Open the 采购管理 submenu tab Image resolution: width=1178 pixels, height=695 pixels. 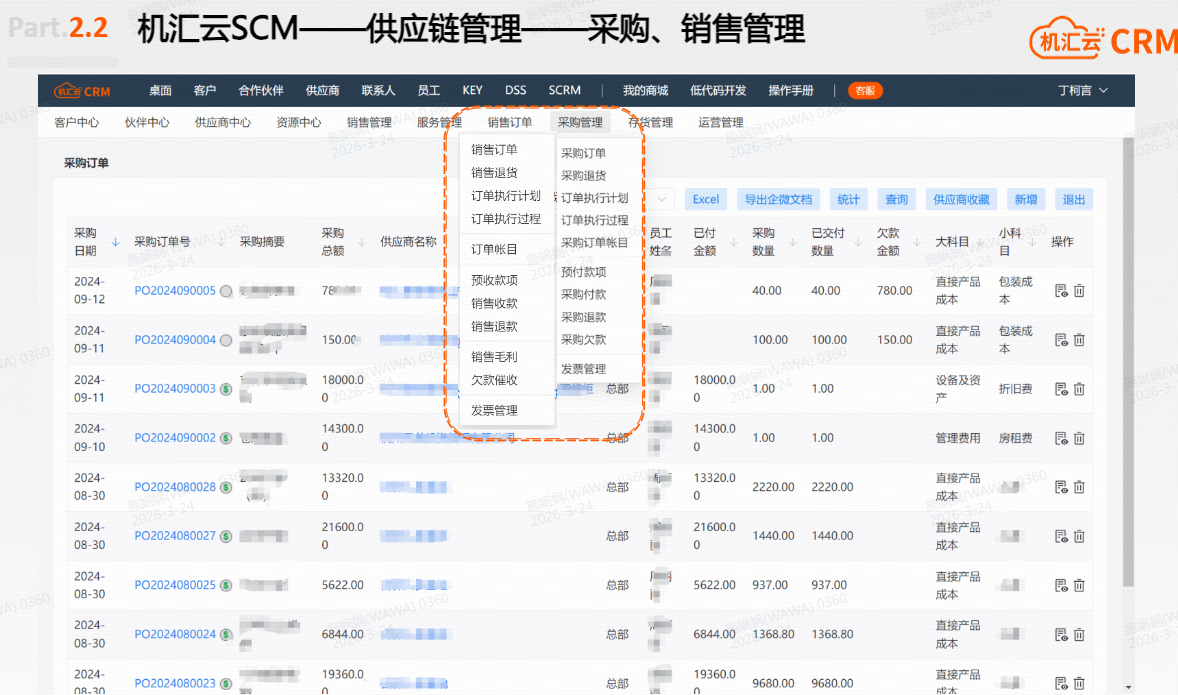pos(580,123)
